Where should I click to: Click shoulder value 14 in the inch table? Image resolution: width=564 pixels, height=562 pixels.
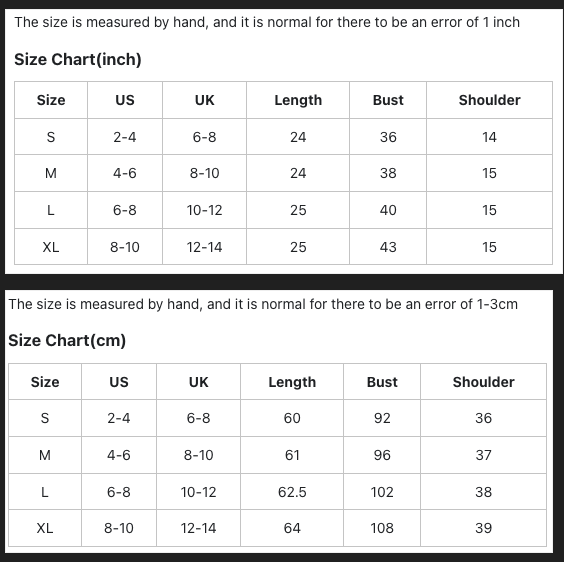coord(489,137)
